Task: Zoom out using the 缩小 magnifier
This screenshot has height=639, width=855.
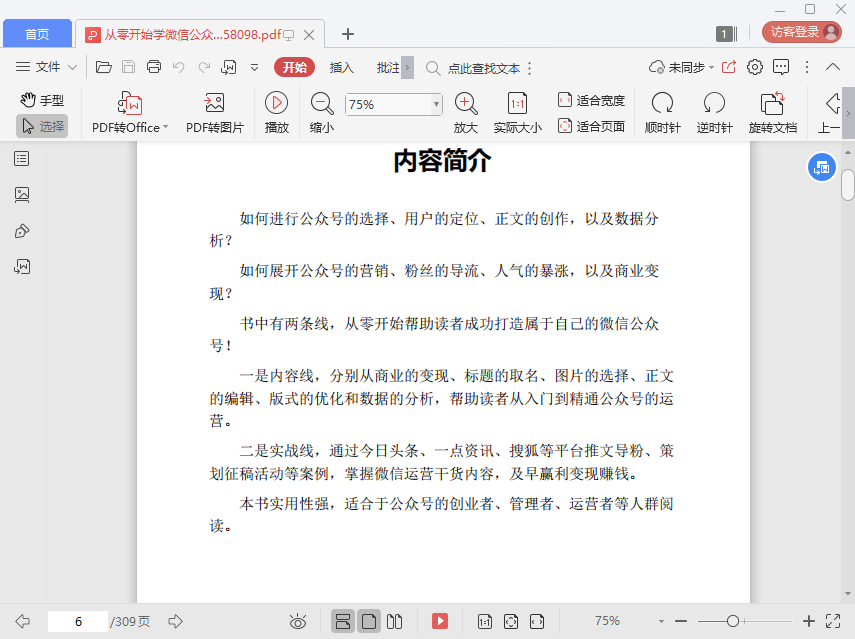Action: (x=322, y=103)
